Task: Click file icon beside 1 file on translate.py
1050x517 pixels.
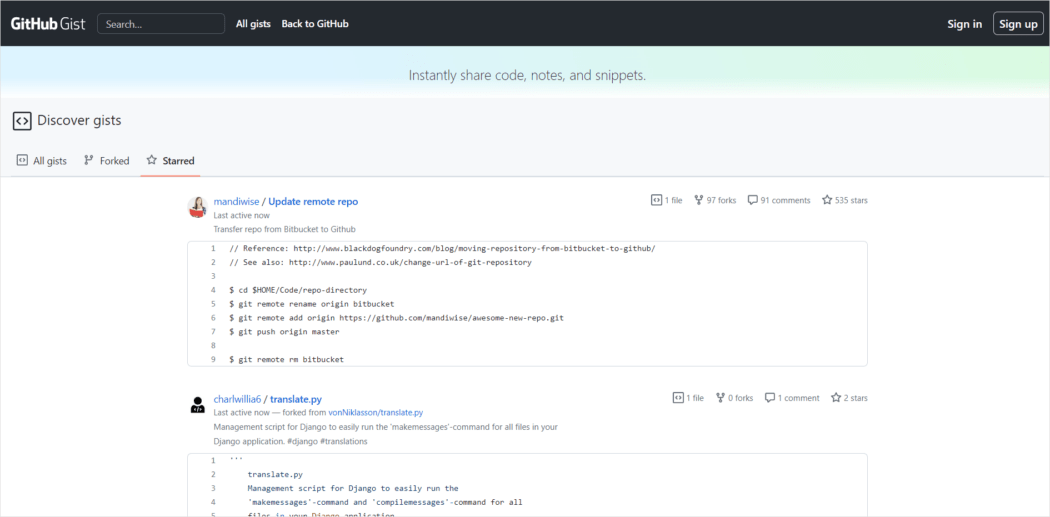Action: 678,397
